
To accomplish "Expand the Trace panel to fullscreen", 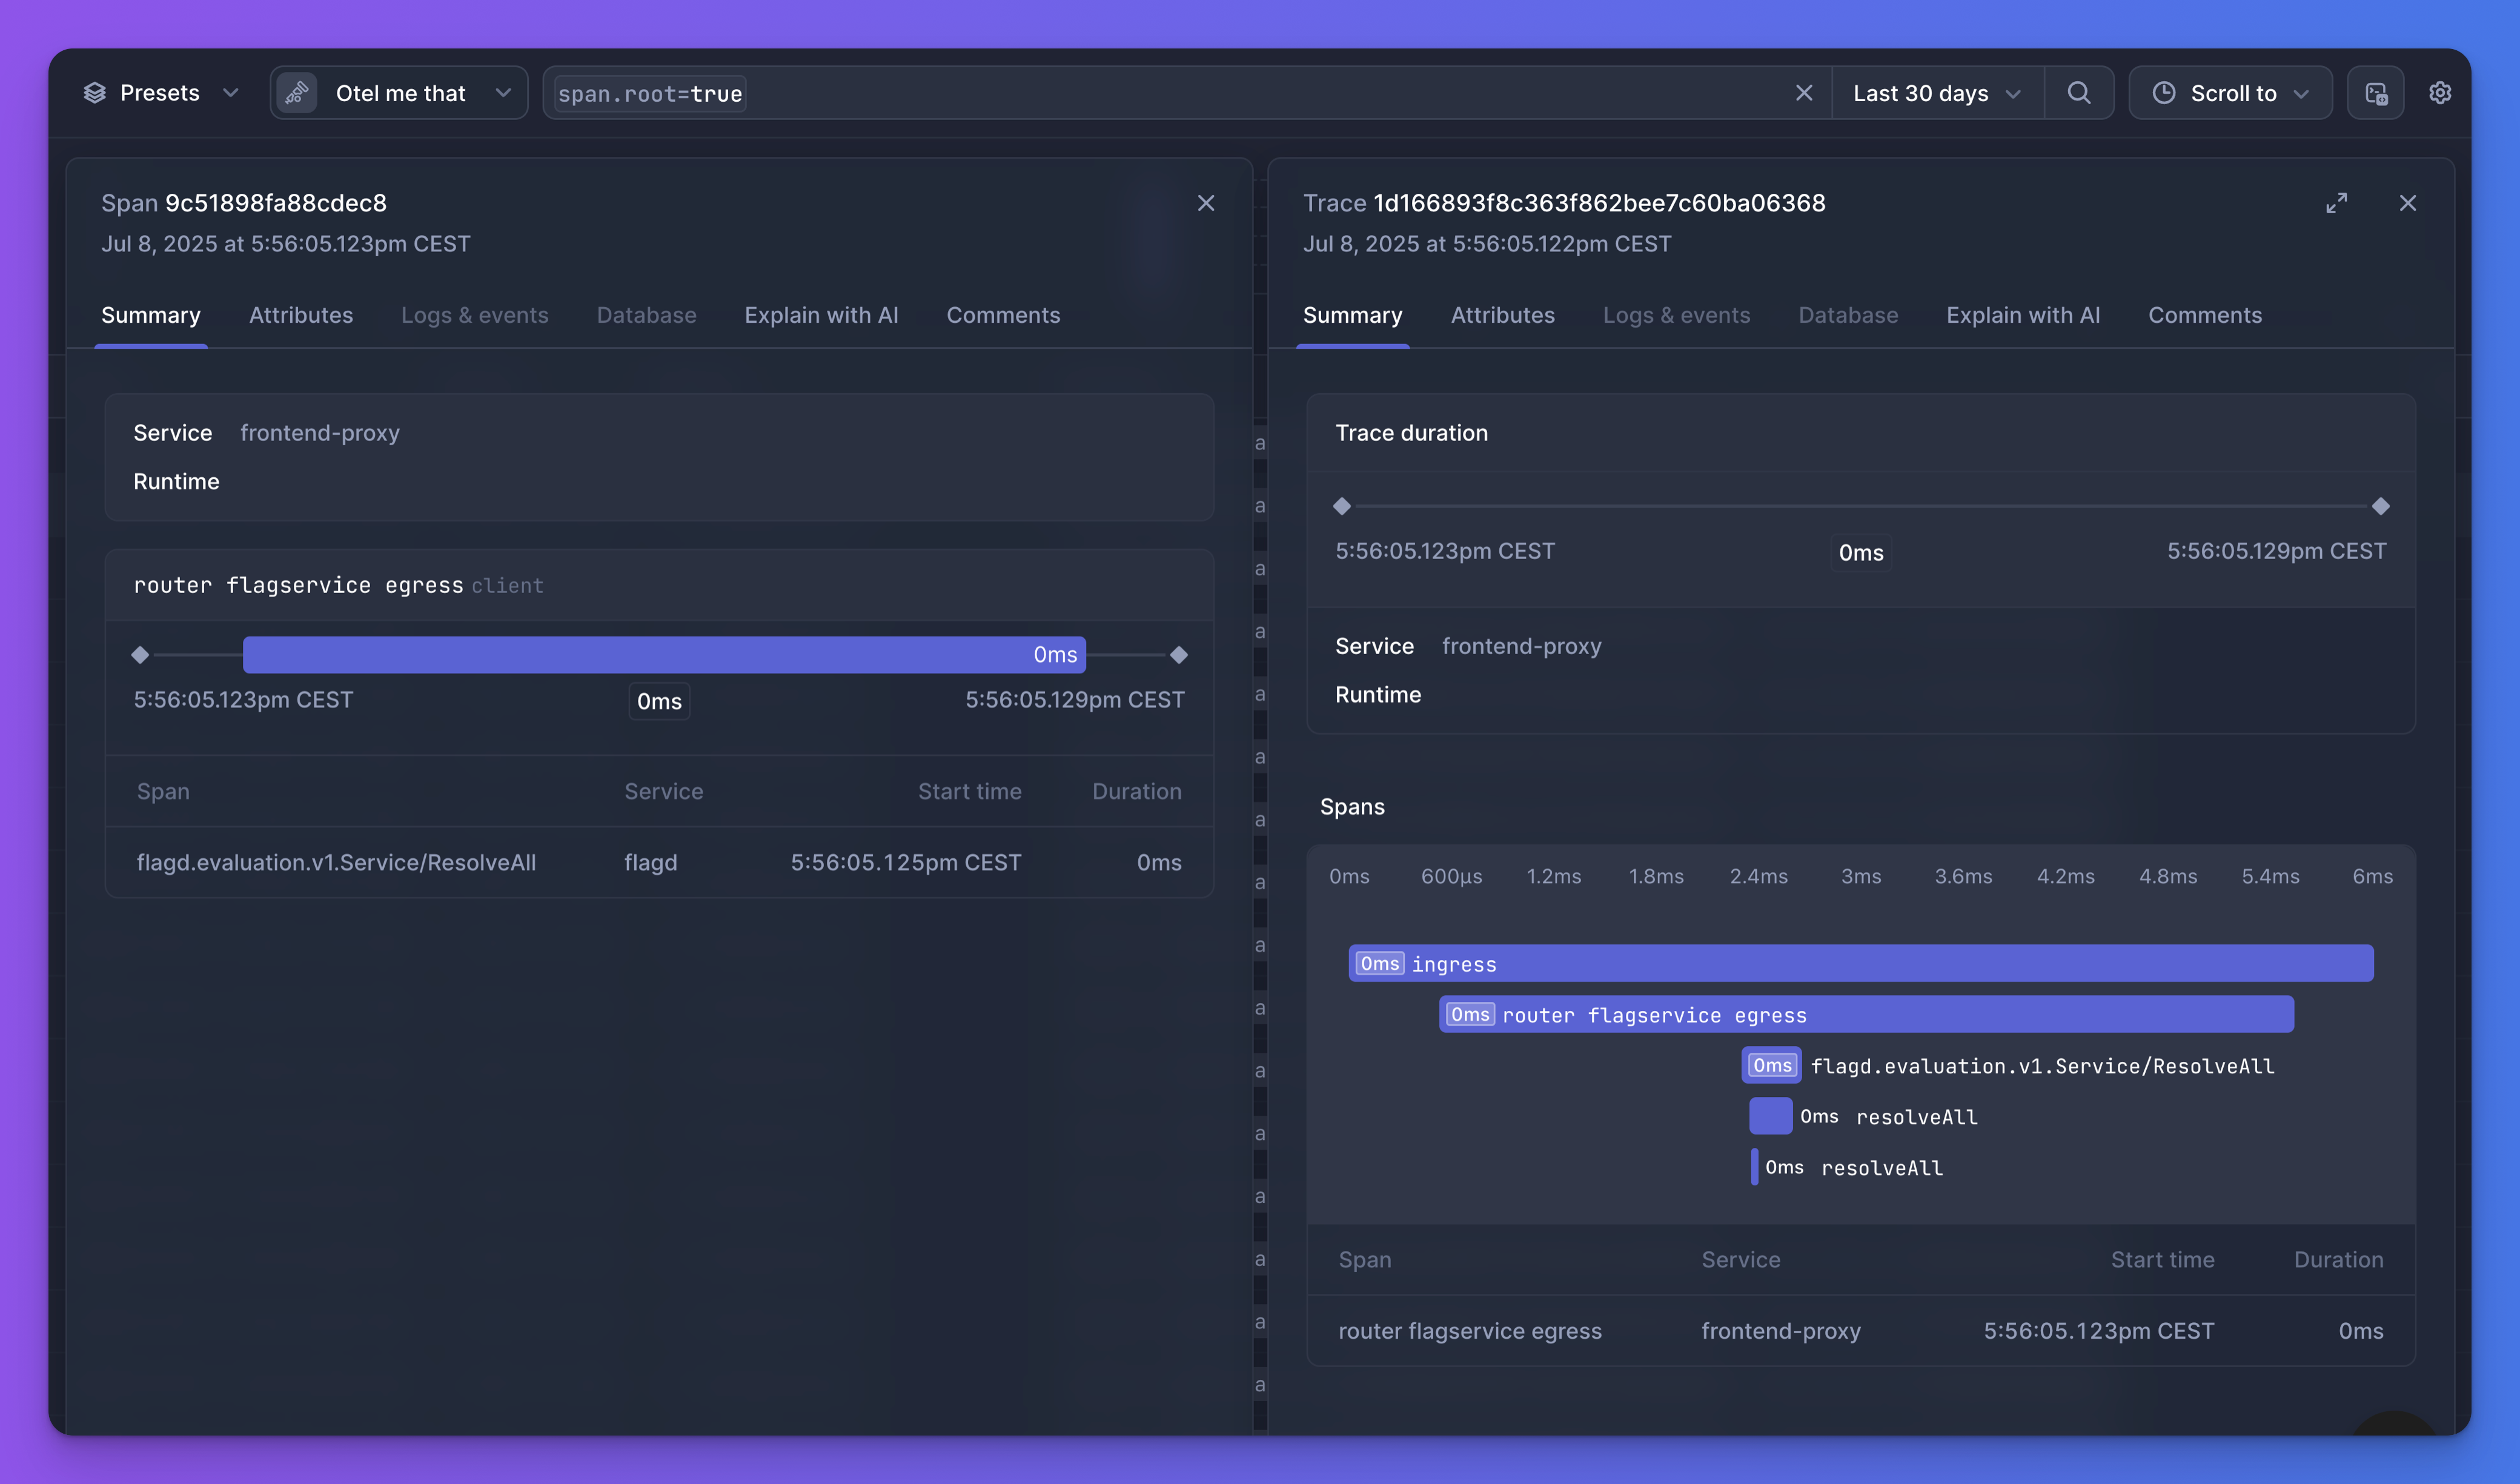I will coord(2337,203).
